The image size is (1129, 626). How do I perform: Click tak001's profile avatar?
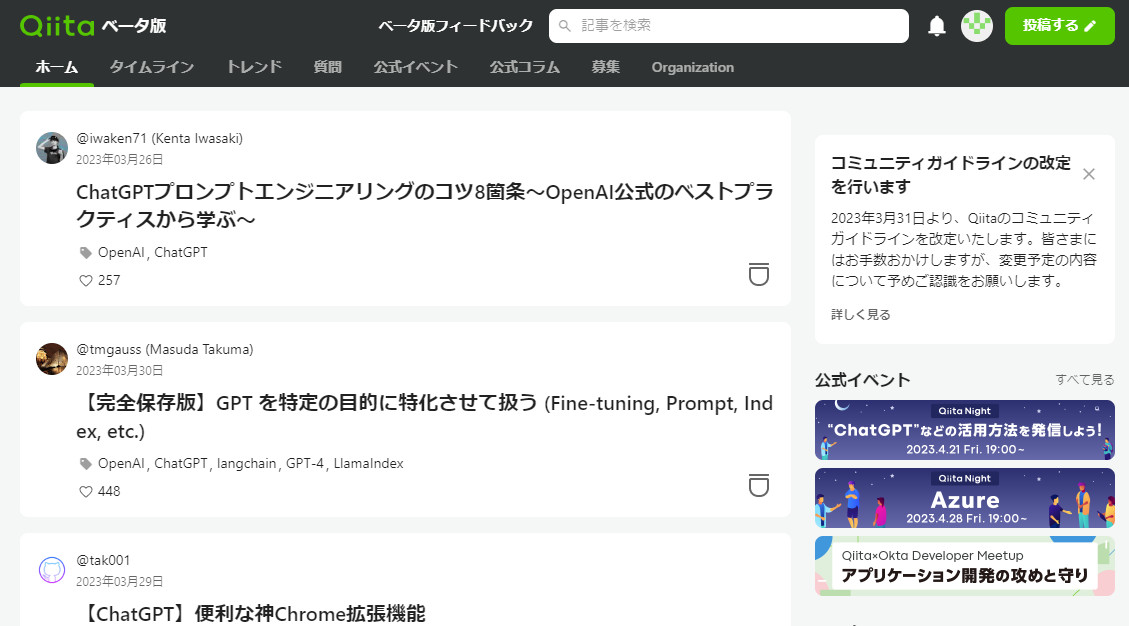52,570
